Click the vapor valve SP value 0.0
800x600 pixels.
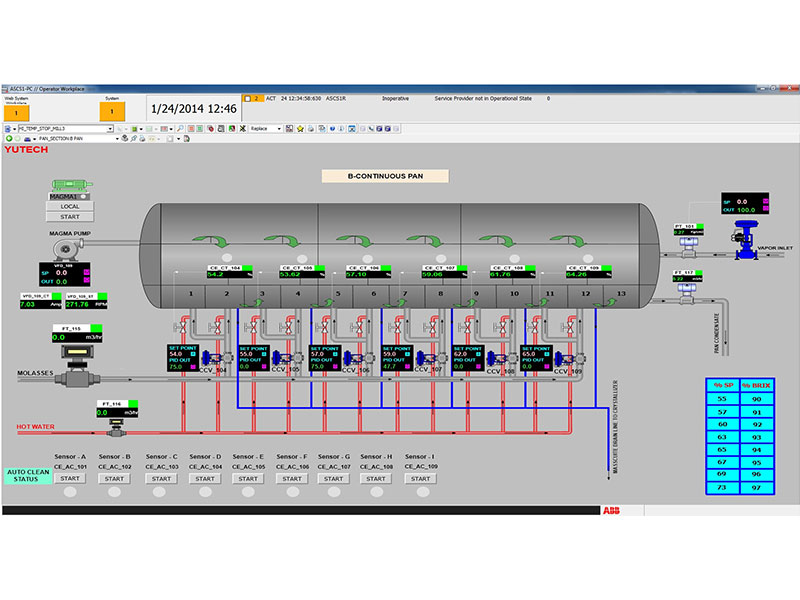coord(742,202)
